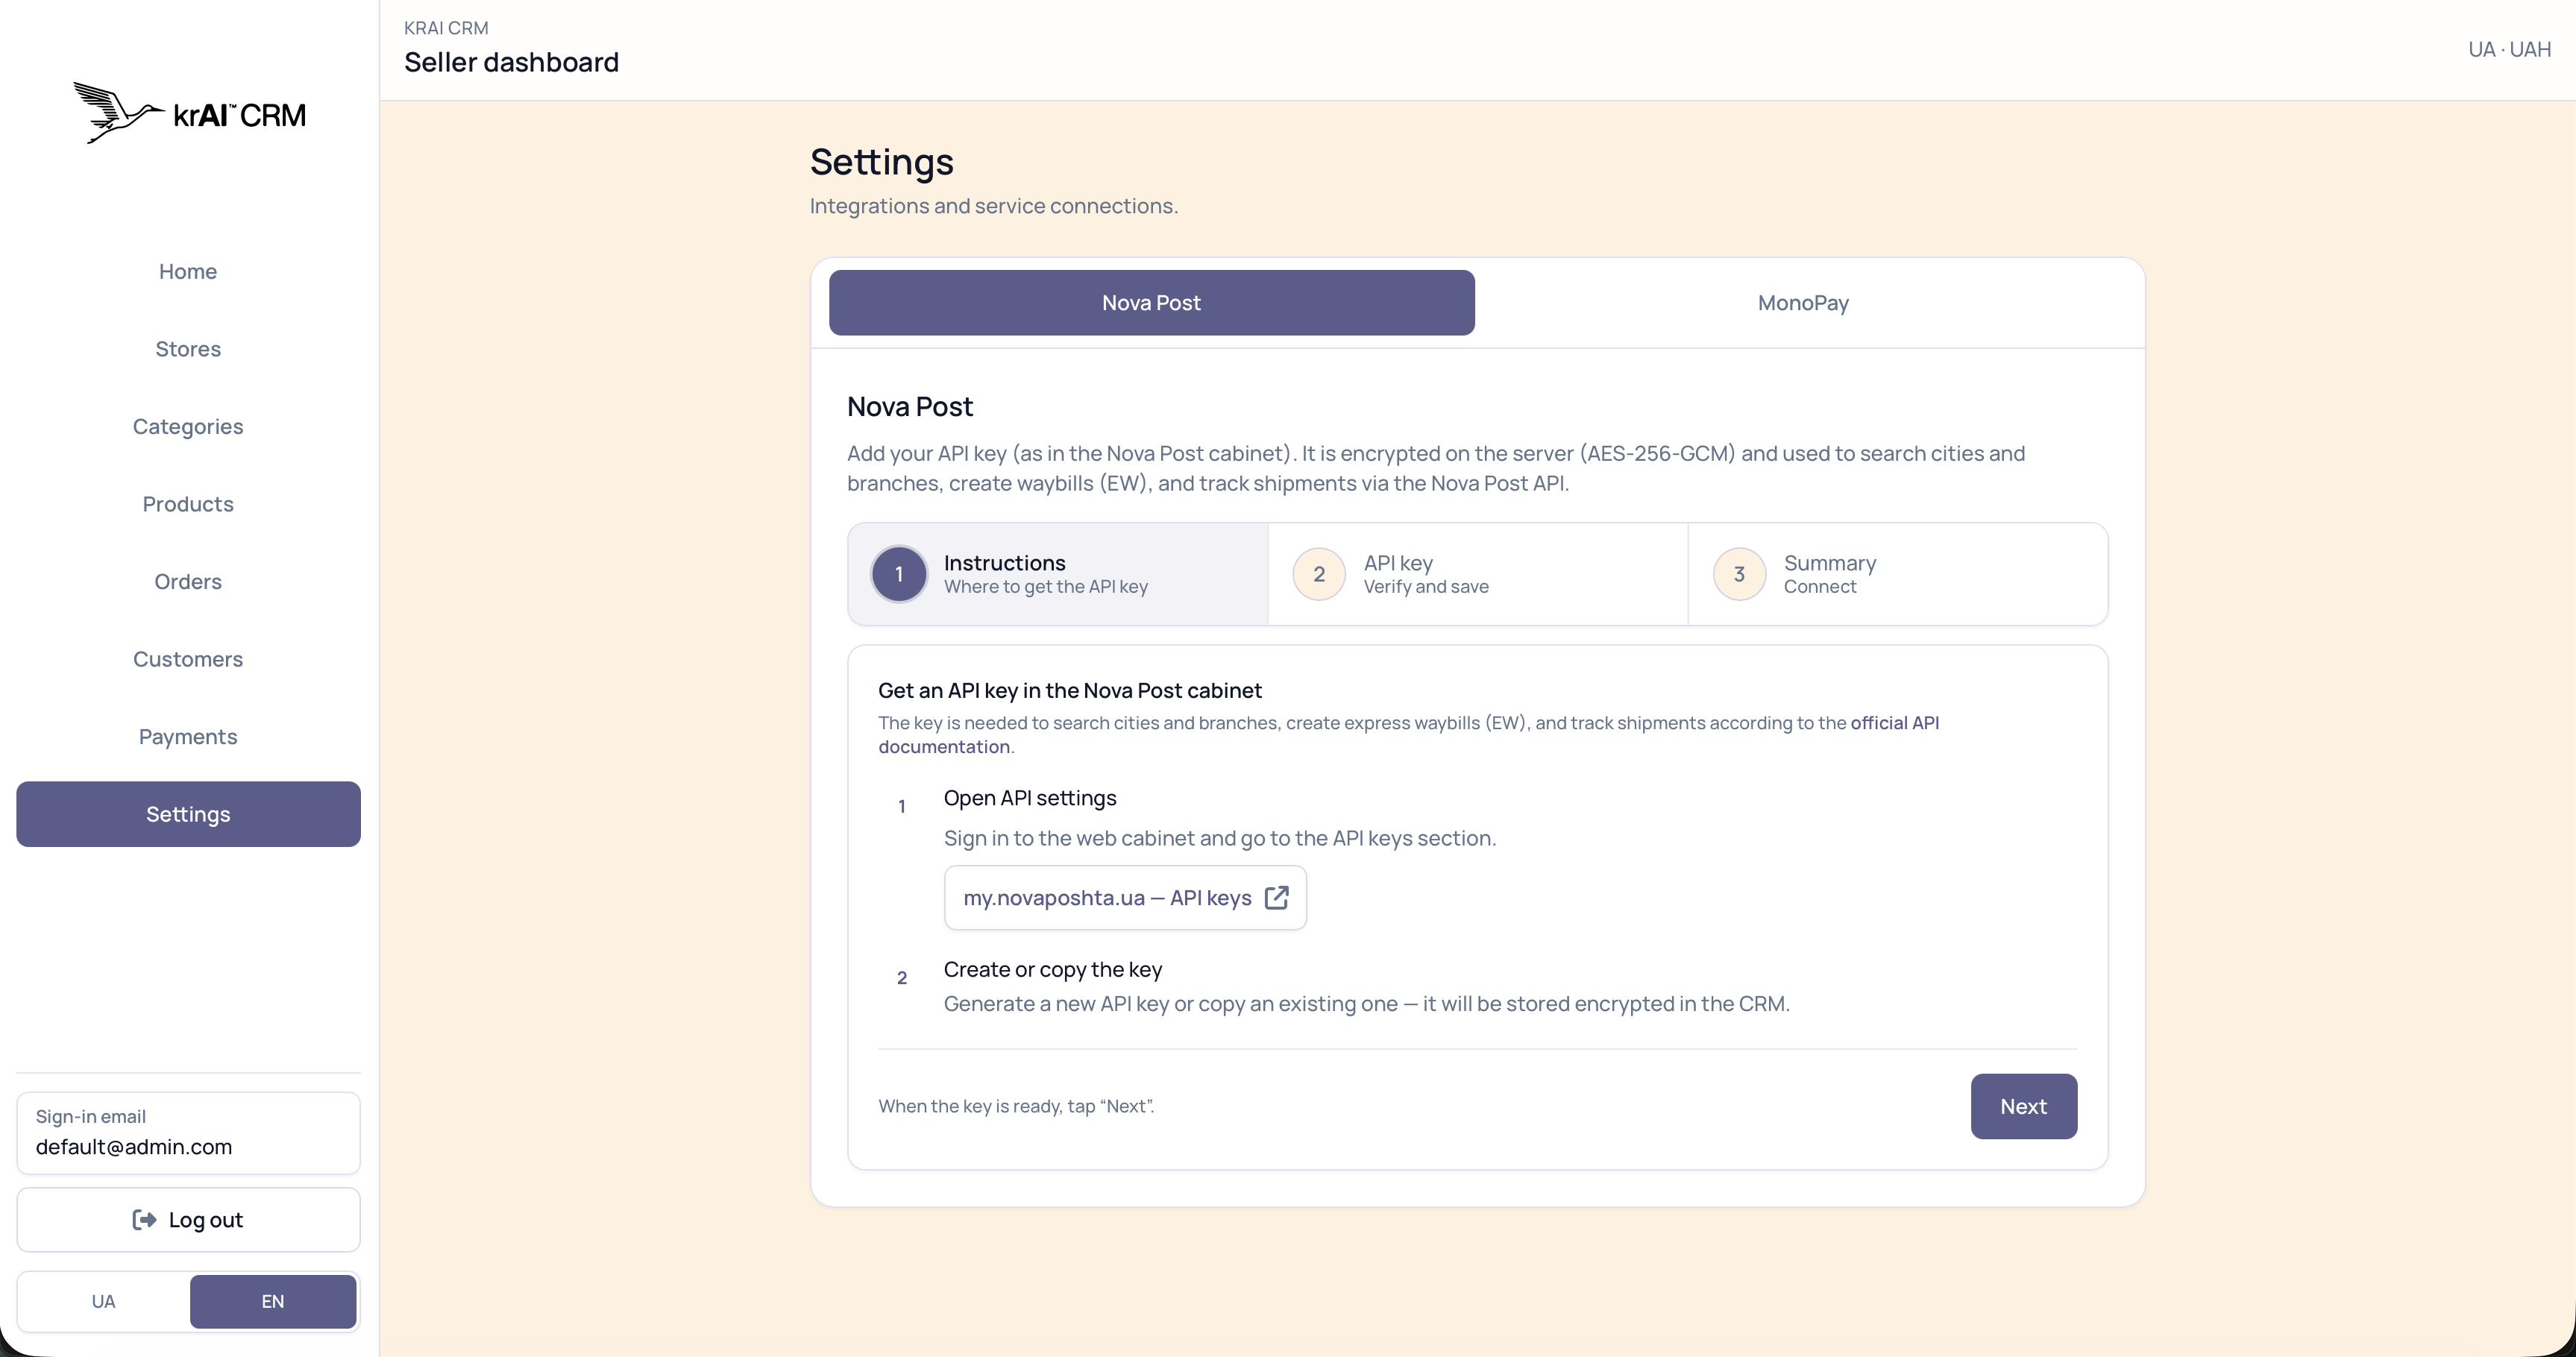Click the 'Generate a new API key' instruction text
Image resolution: width=2576 pixels, height=1357 pixels.
pyautogui.click(x=1366, y=1003)
